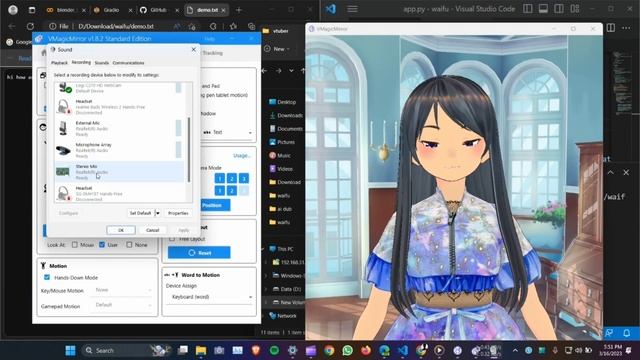The image size is (640, 360).
Task: Cancel the Sound dialog
Action: click(x=152, y=230)
